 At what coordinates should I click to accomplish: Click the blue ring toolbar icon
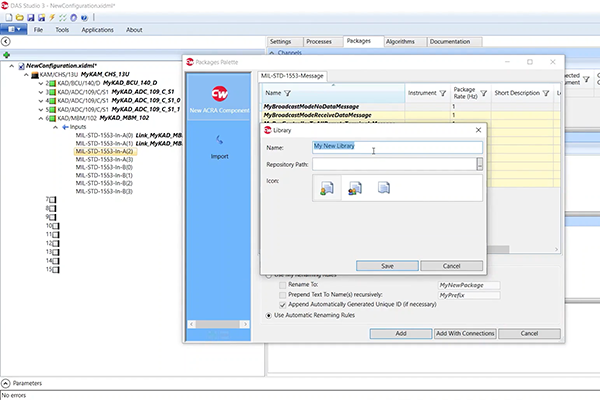[x=73, y=17]
